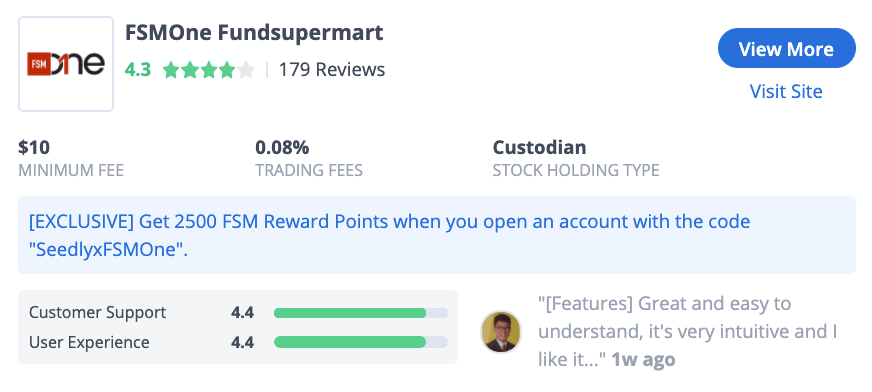Open the exclusive FSM Reward Points promo

pyautogui.click(x=437, y=235)
